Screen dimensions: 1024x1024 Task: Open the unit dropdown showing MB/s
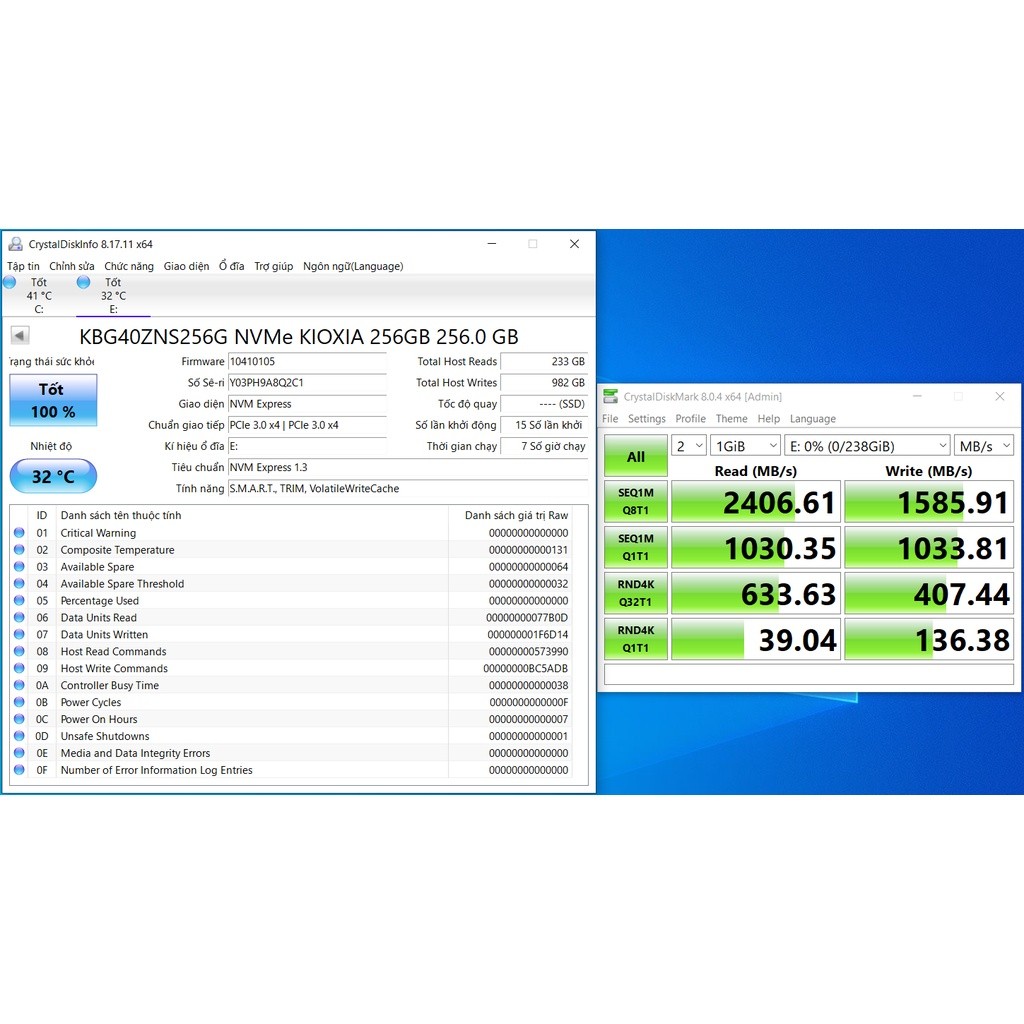[984, 446]
